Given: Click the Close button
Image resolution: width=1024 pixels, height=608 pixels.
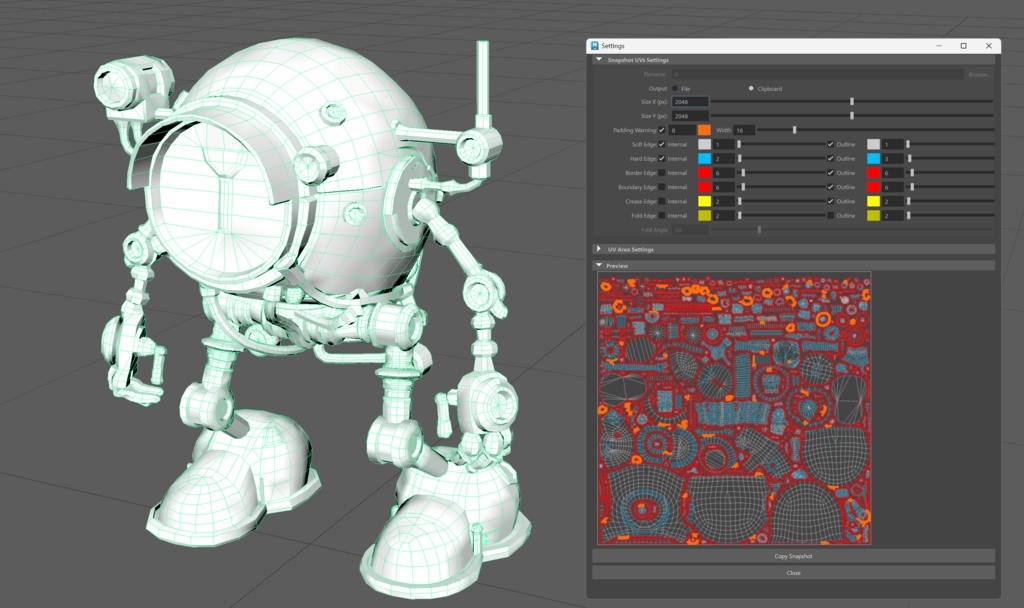Looking at the screenshot, I should pyautogui.click(x=794, y=572).
